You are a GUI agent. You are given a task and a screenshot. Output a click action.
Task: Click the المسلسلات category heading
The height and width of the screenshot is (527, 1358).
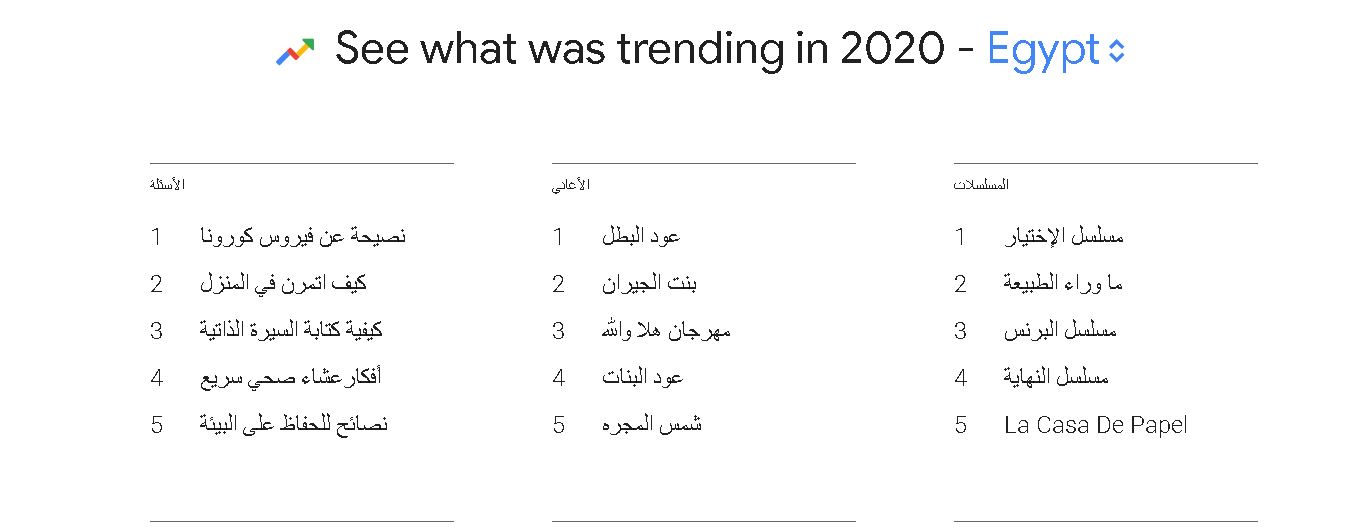click(x=981, y=185)
